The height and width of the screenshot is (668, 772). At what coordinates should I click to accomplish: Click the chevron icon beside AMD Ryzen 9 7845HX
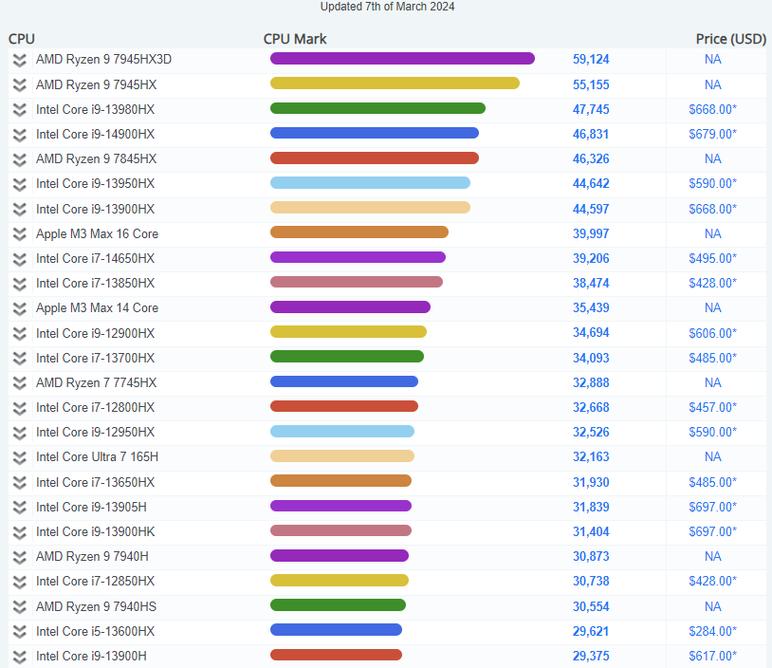(x=19, y=159)
